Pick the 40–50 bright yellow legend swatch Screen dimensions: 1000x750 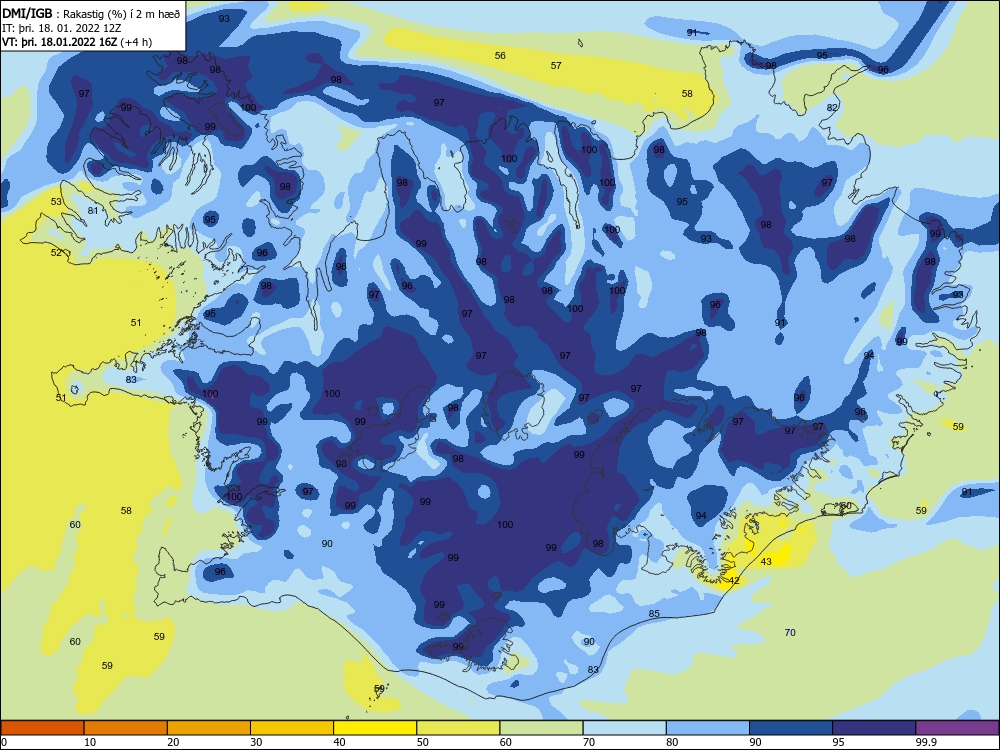point(375,728)
